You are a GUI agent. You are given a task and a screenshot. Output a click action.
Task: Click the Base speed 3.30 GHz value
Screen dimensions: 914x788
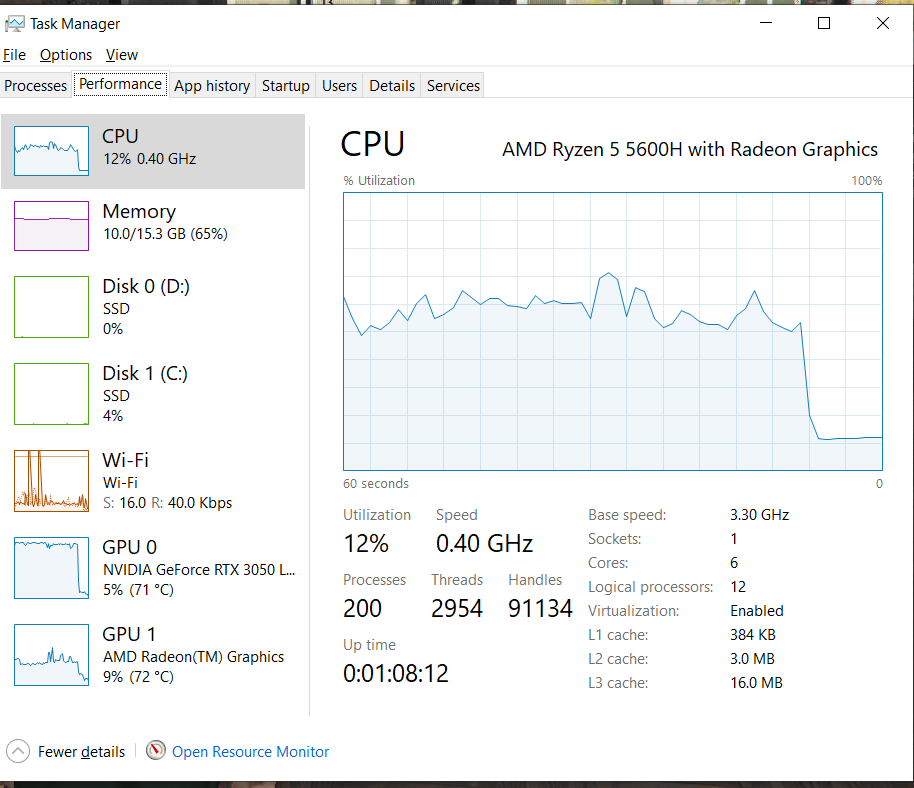point(760,515)
